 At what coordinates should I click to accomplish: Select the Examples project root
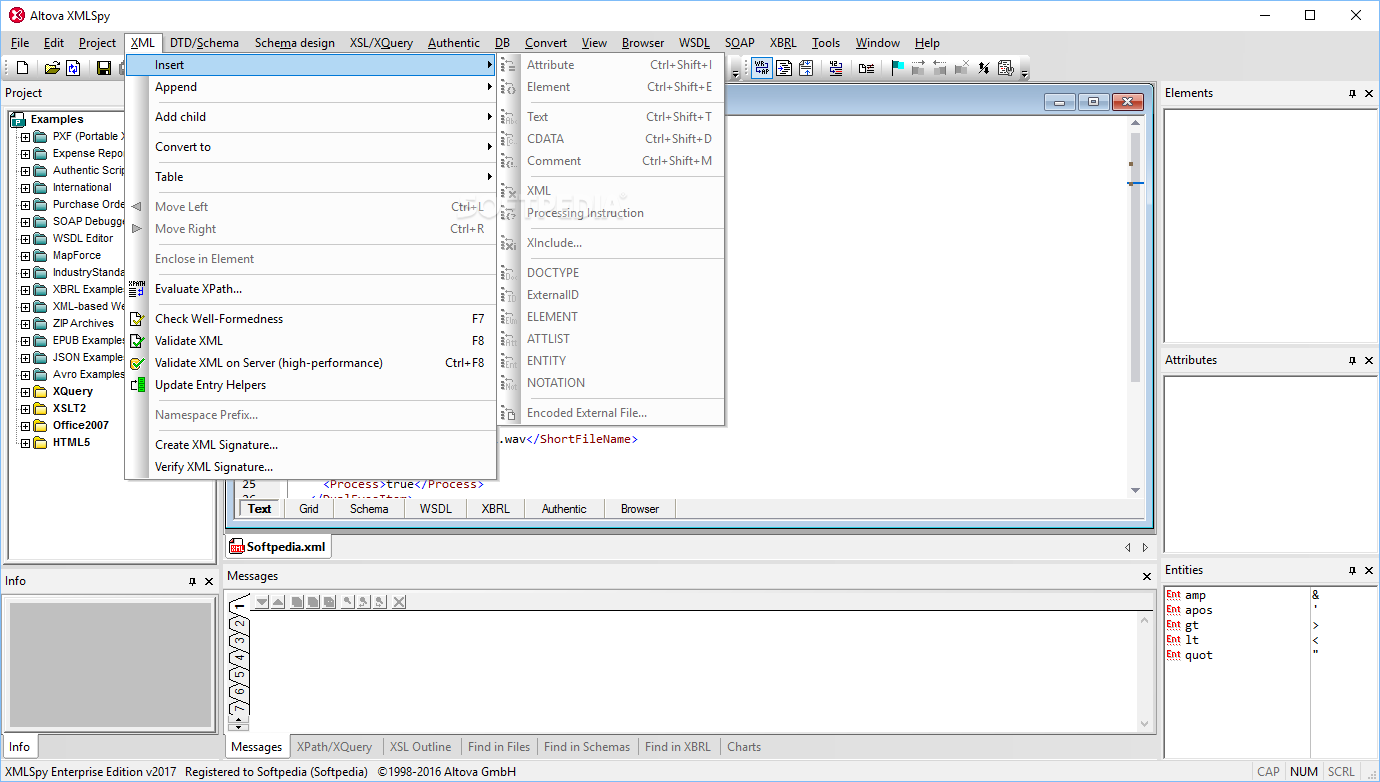[57, 119]
